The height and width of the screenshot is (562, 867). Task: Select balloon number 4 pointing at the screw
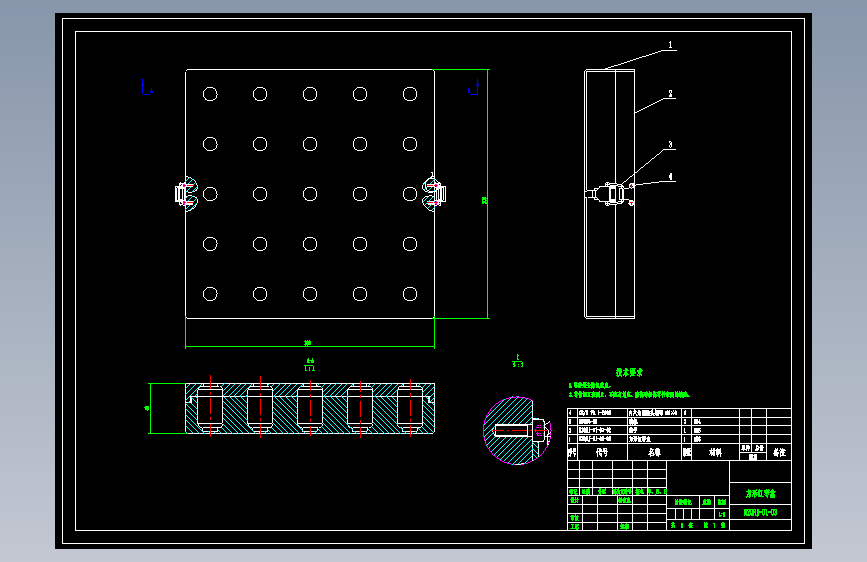pos(670,177)
